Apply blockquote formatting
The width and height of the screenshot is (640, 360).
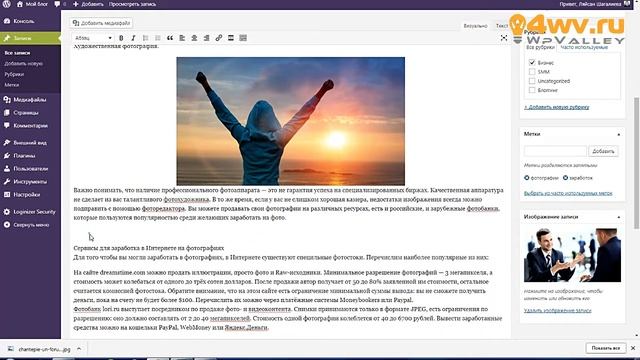point(170,38)
